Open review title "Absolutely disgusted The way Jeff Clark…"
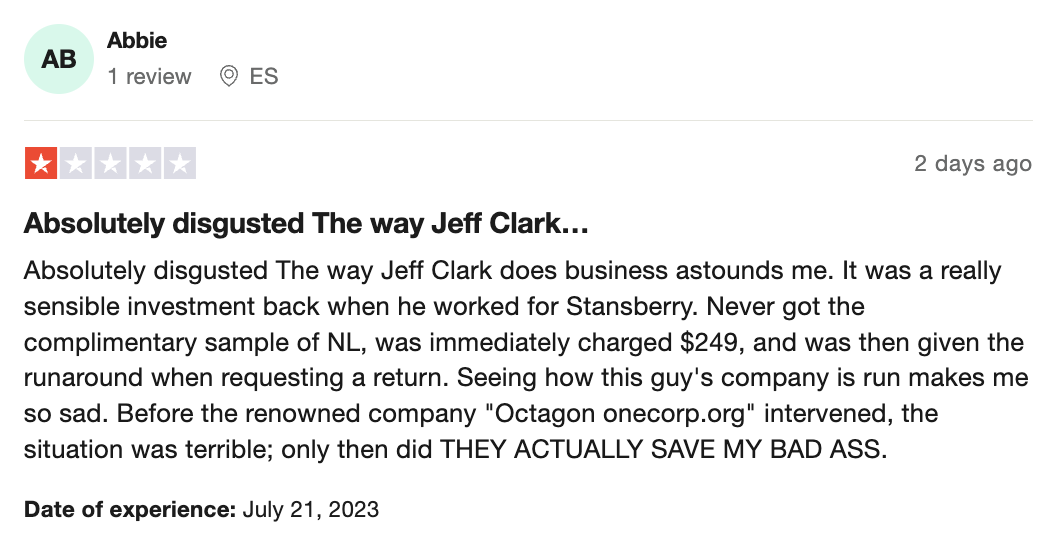This screenshot has width=1058, height=536. click(306, 223)
